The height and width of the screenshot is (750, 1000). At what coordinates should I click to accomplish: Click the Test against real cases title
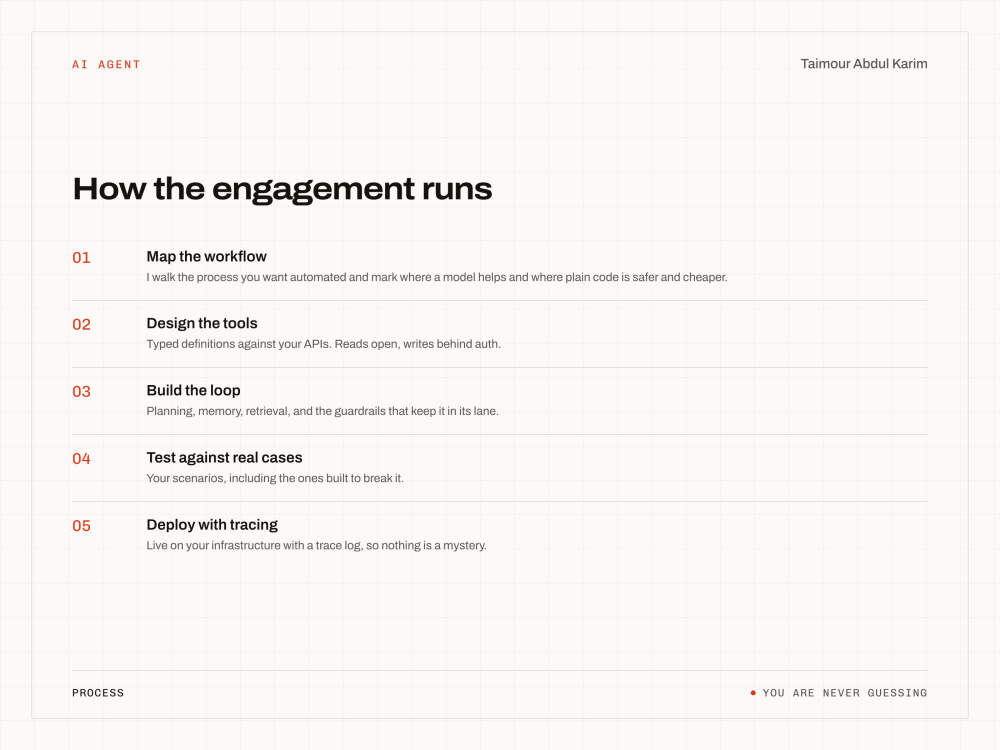tap(224, 458)
